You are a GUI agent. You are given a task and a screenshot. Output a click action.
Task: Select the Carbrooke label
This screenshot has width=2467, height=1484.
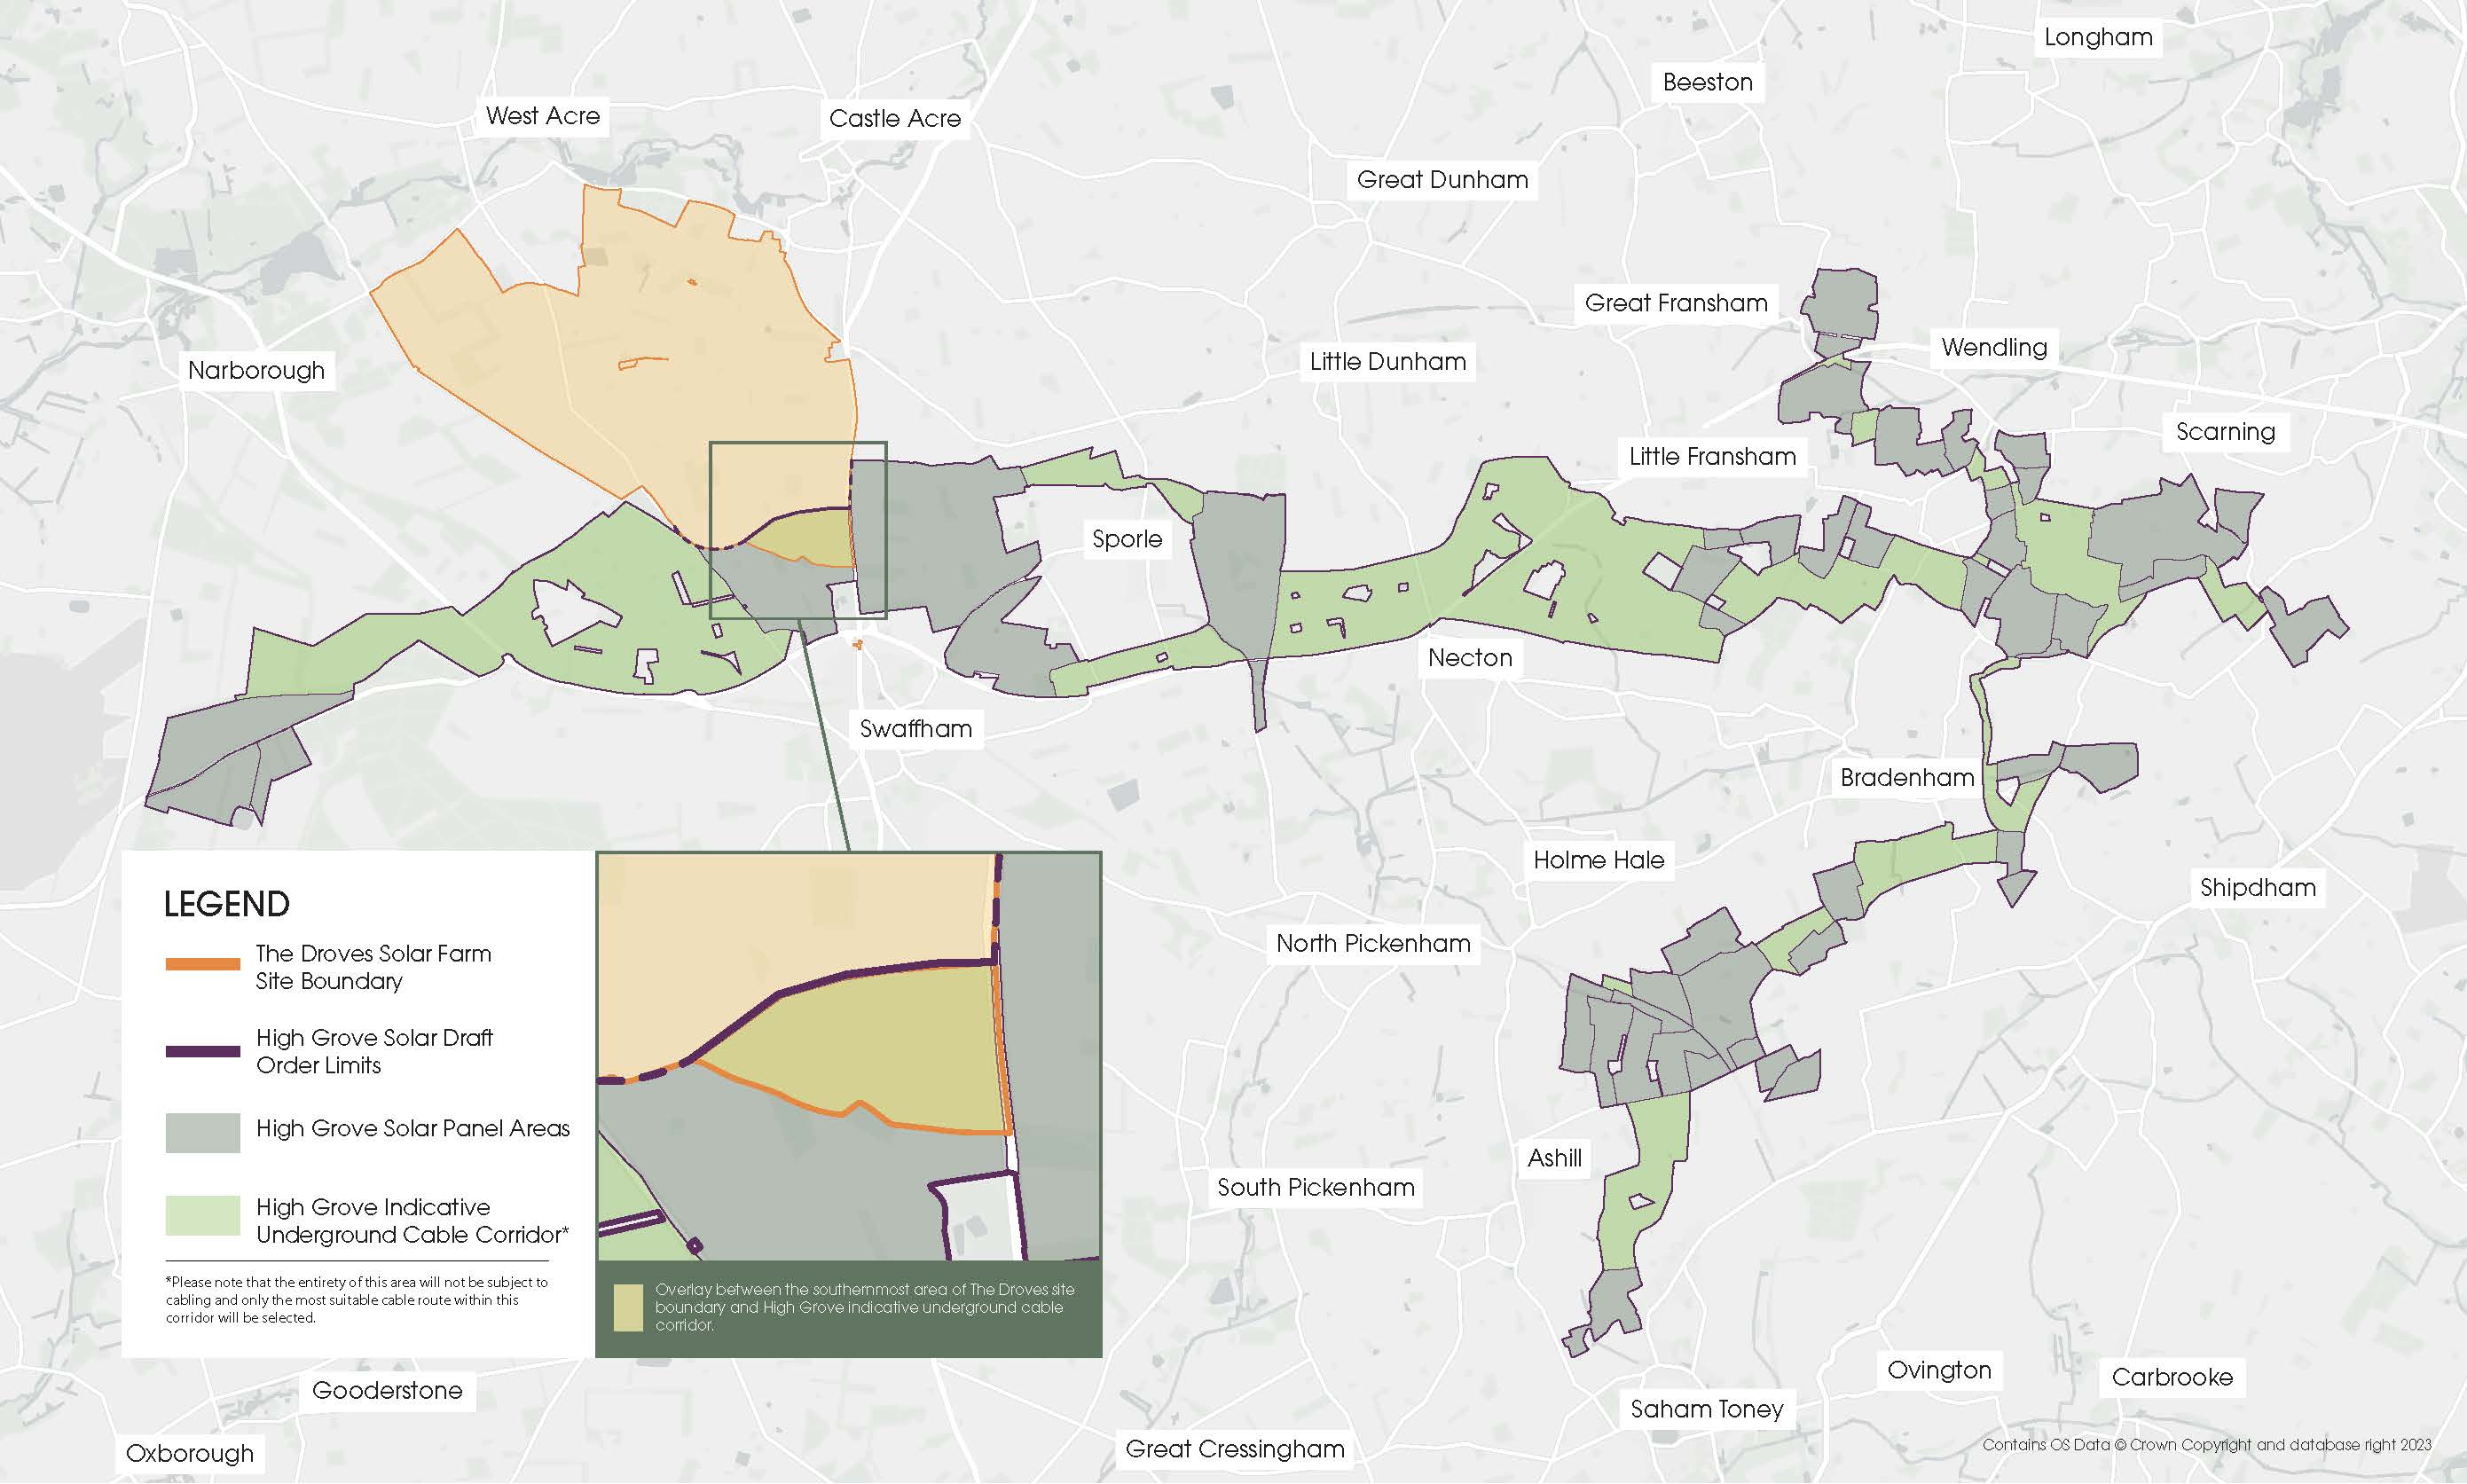click(2172, 1378)
